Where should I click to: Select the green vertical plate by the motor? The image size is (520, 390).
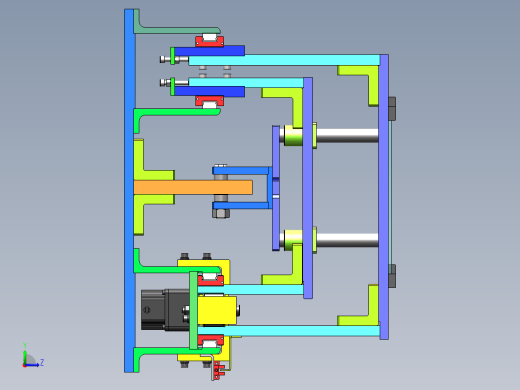coord(193,310)
